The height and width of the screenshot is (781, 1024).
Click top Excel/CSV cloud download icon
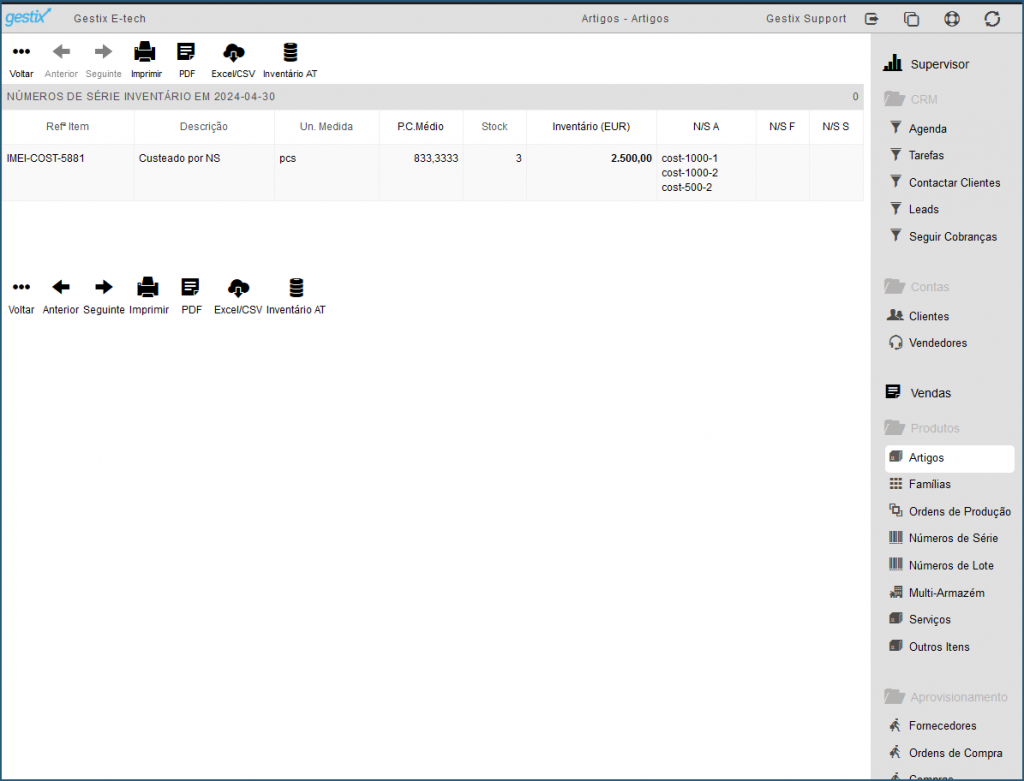pos(233,52)
